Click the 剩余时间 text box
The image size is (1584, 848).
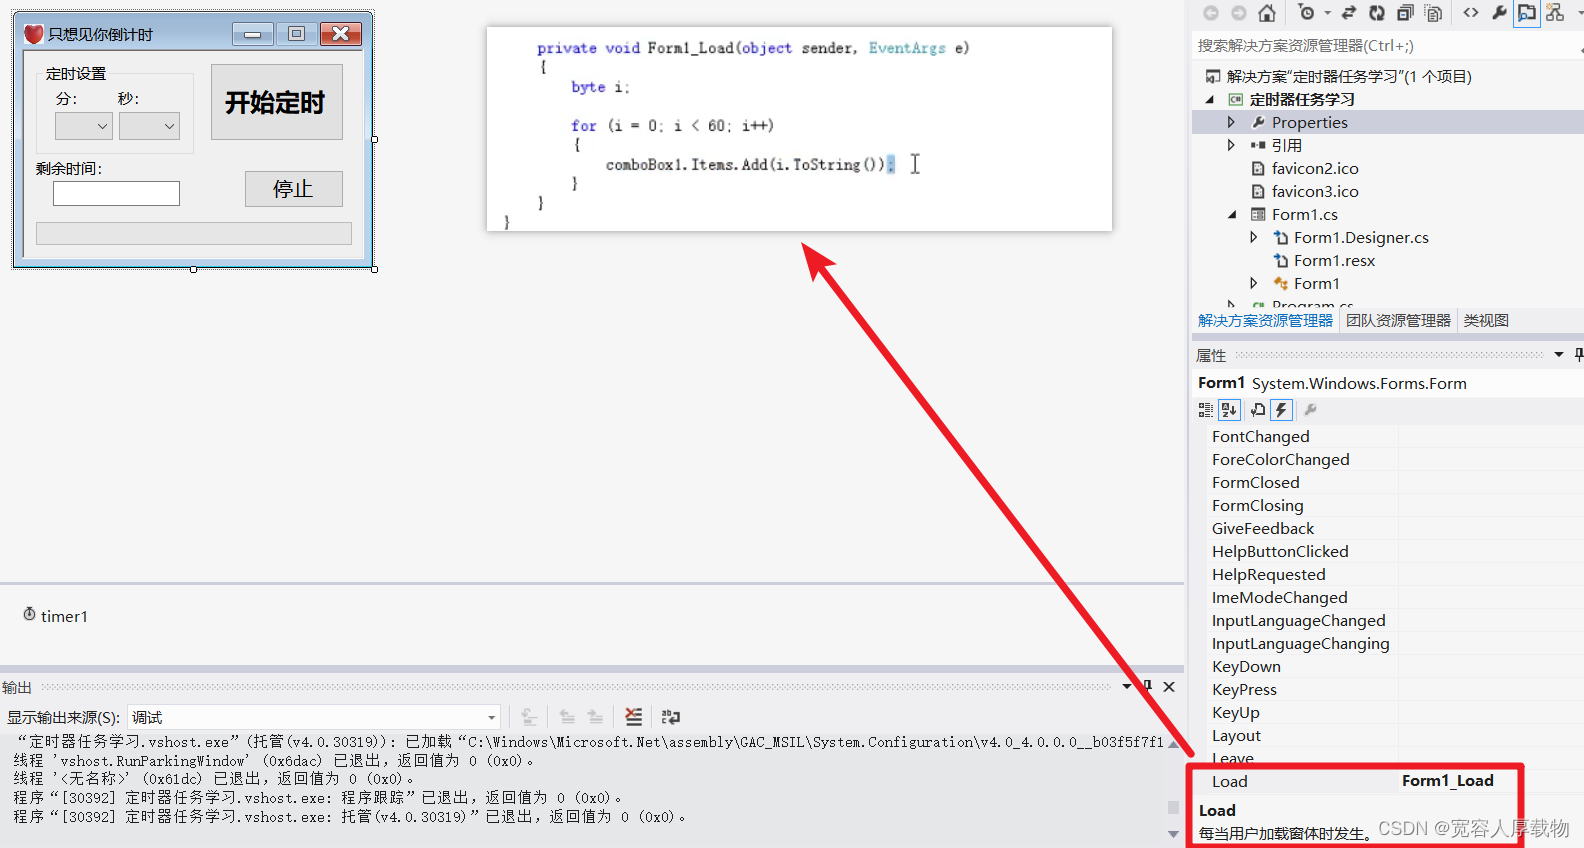click(116, 193)
